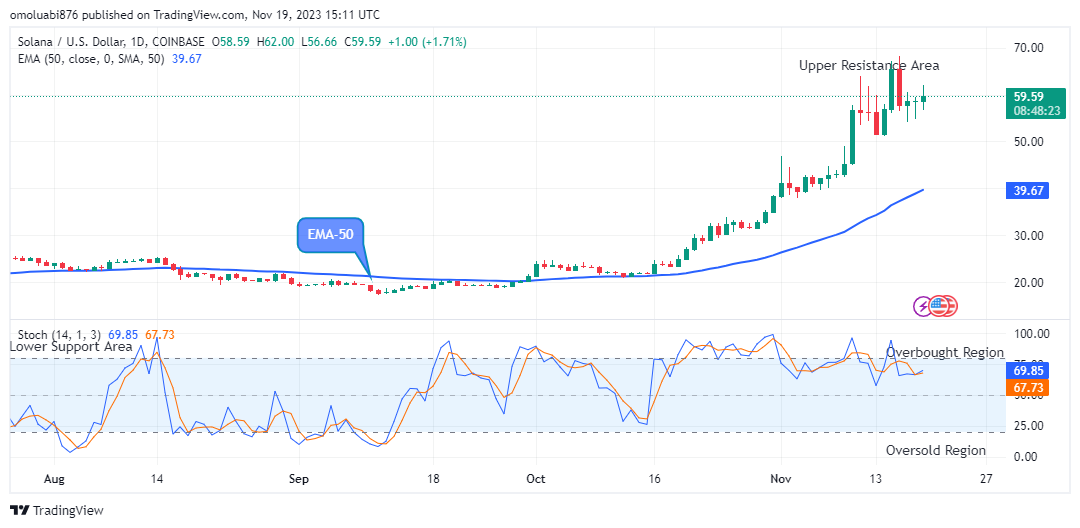The width and height of the screenshot is (1080, 528).
Task: Click the Low value L56.66
Action: point(319,42)
